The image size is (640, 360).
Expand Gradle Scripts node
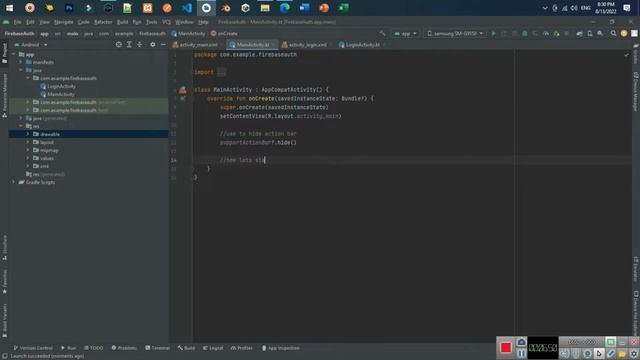[14, 182]
